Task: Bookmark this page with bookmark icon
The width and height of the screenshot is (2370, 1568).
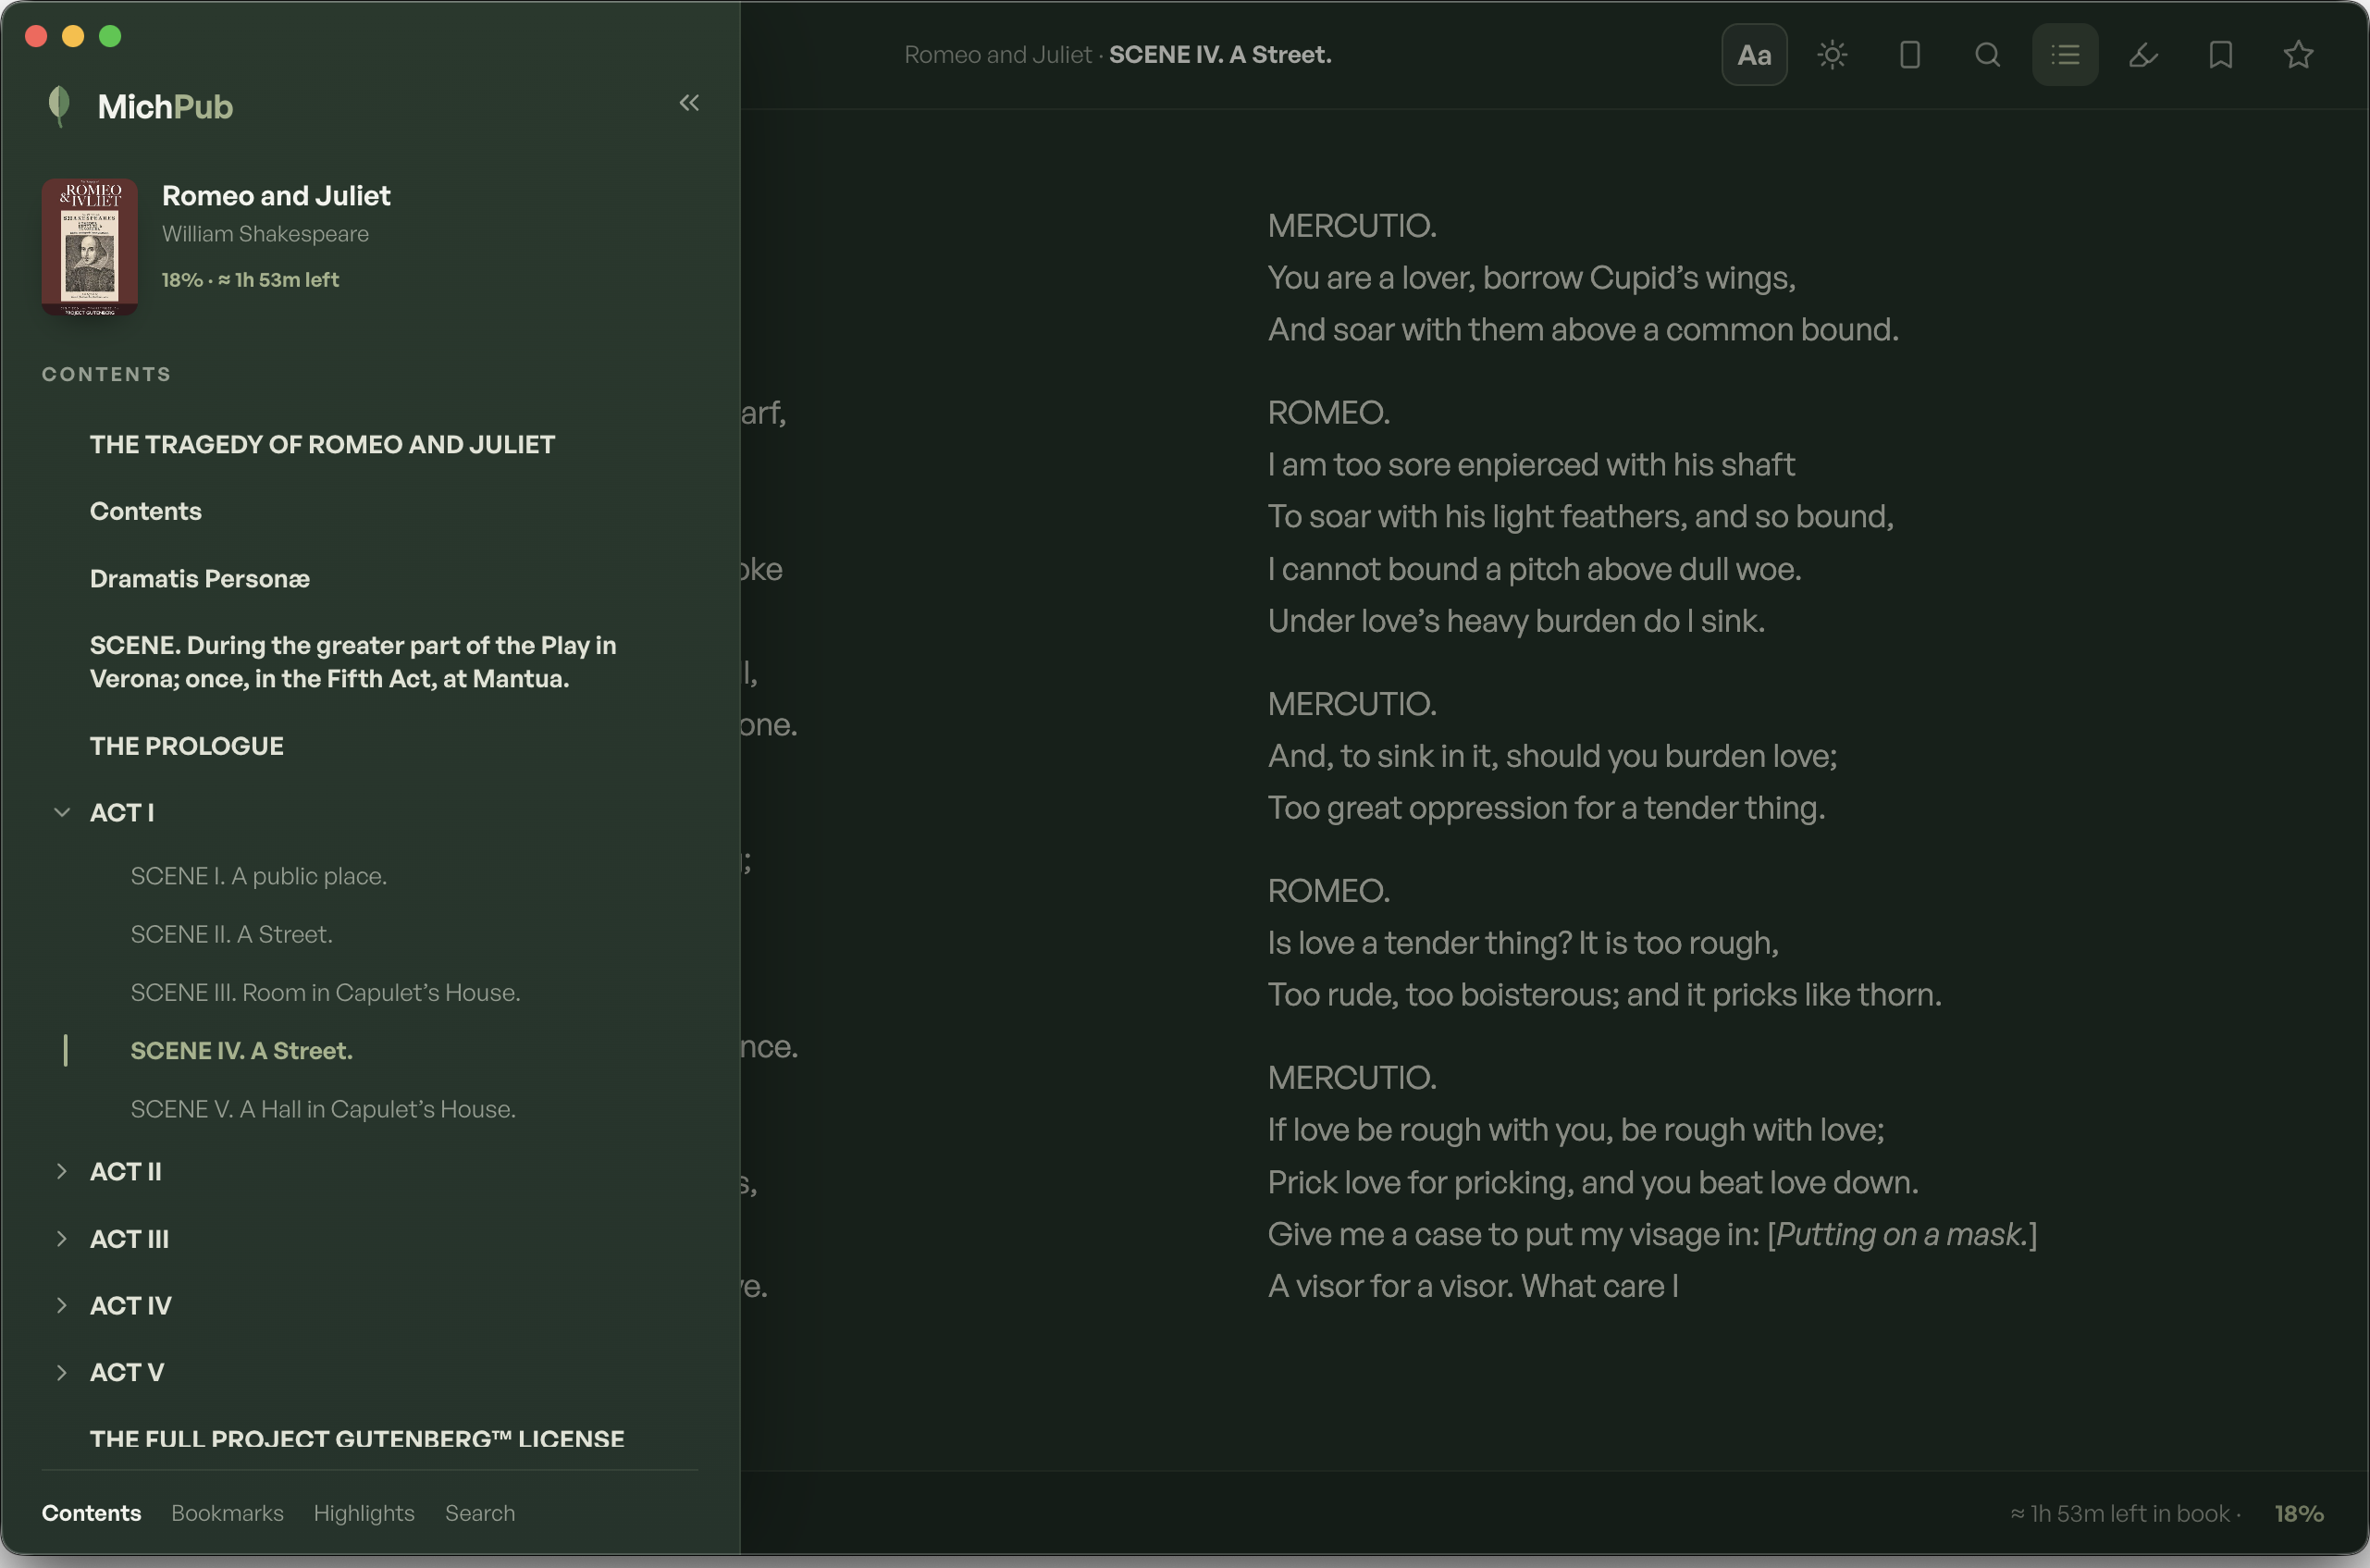Action: (2221, 55)
